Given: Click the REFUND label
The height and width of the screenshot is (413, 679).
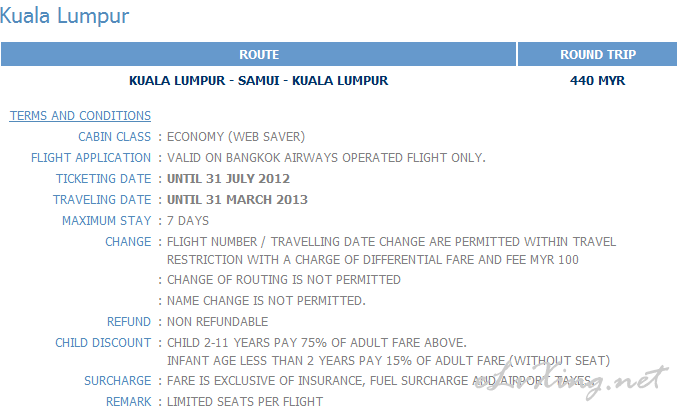Looking at the screenshot, I should 129,322.
